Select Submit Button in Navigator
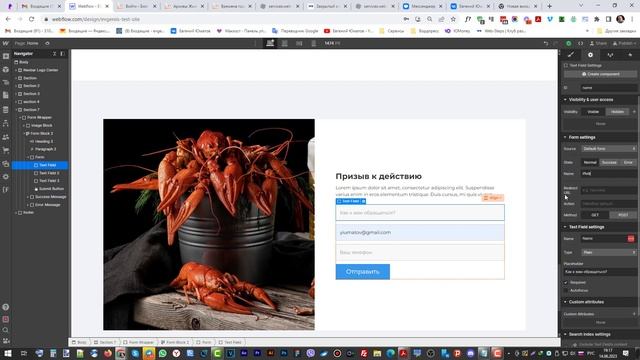The image size is (640, 360). pos(51,189)
